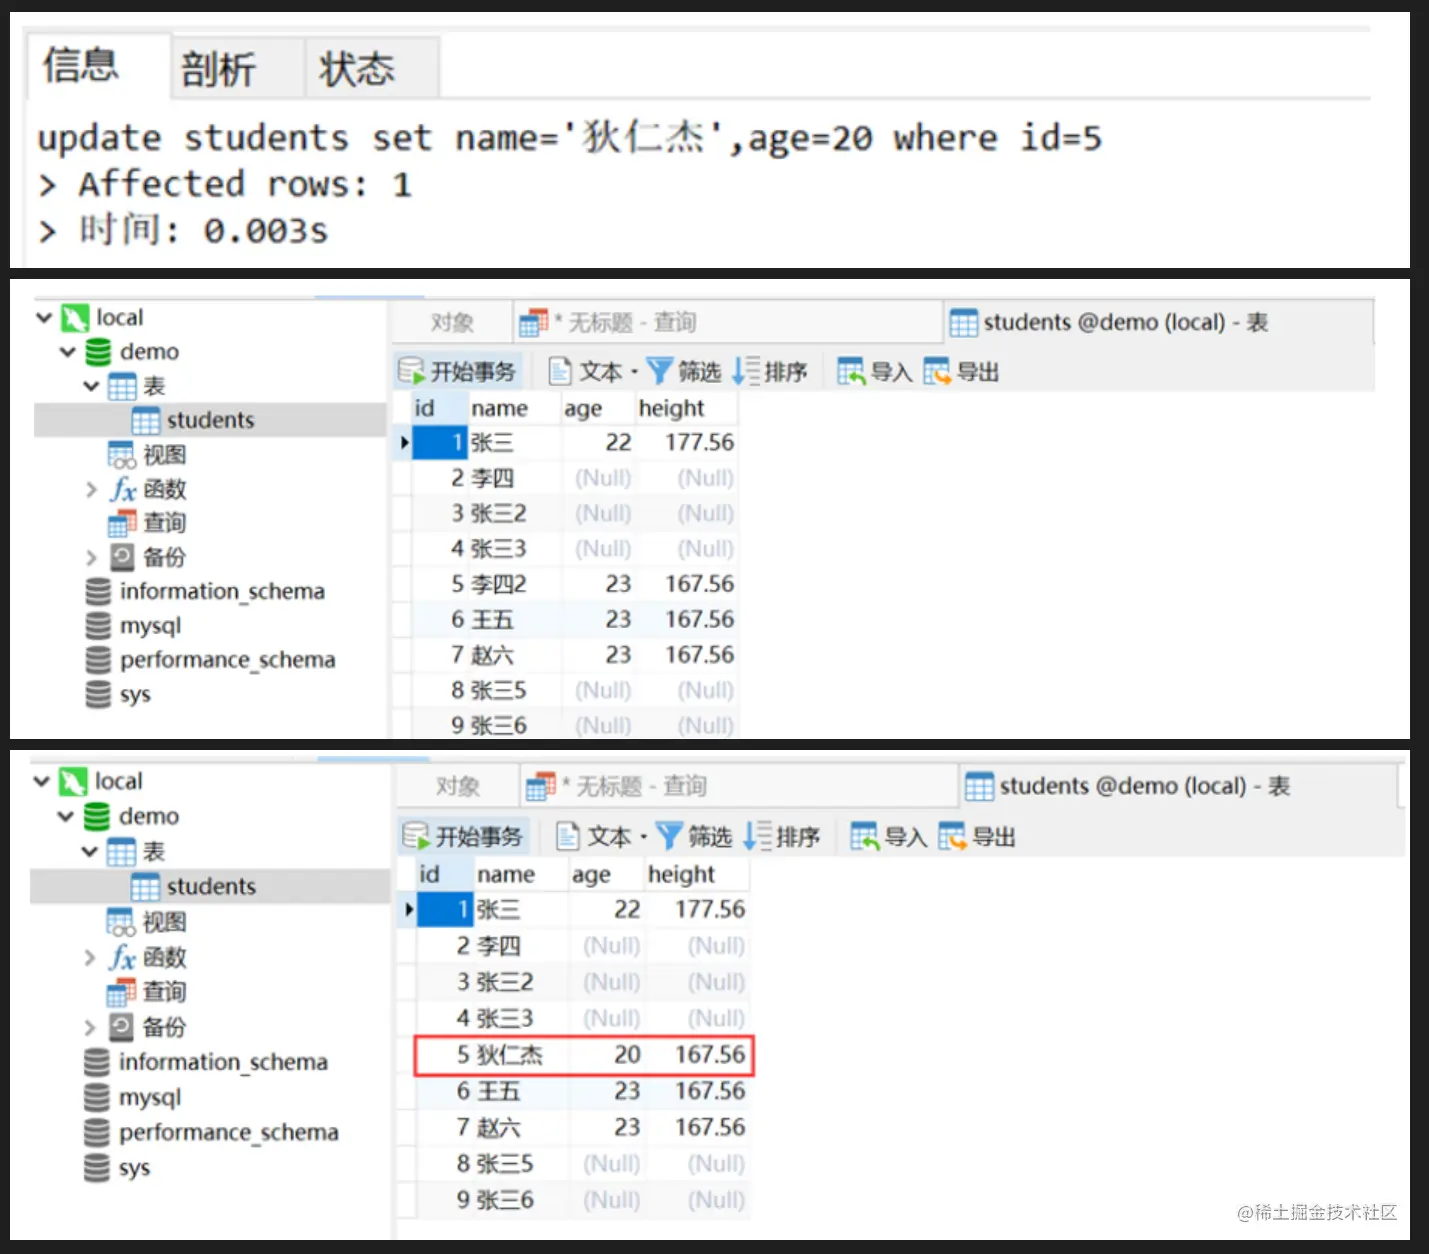The image size is (1429, 1254).
Task: Click the 开始事务 icon in upper window
Action: (411, 371)
